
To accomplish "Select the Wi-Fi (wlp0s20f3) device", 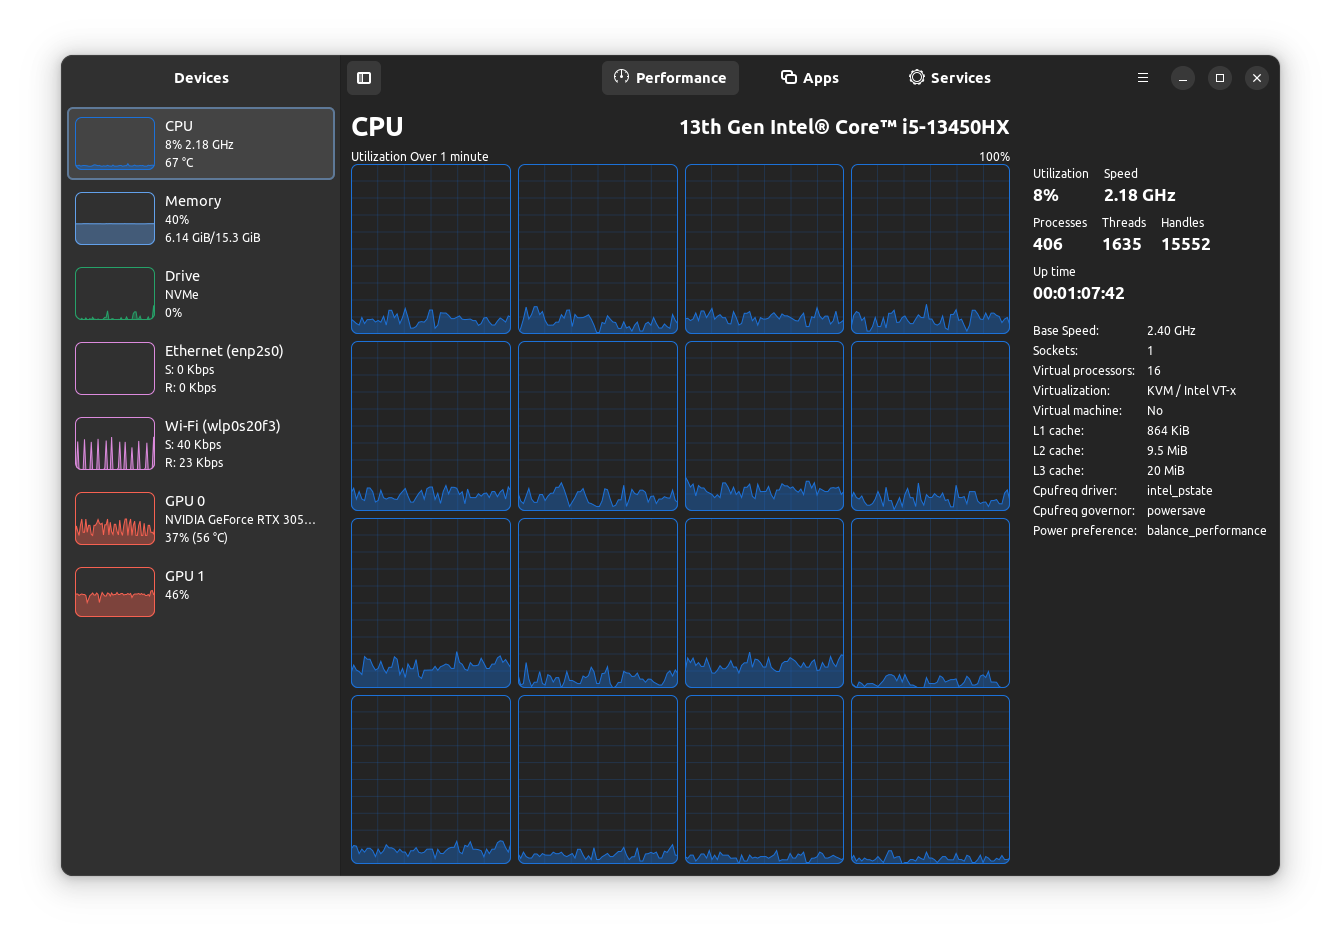I will point(200,443).
